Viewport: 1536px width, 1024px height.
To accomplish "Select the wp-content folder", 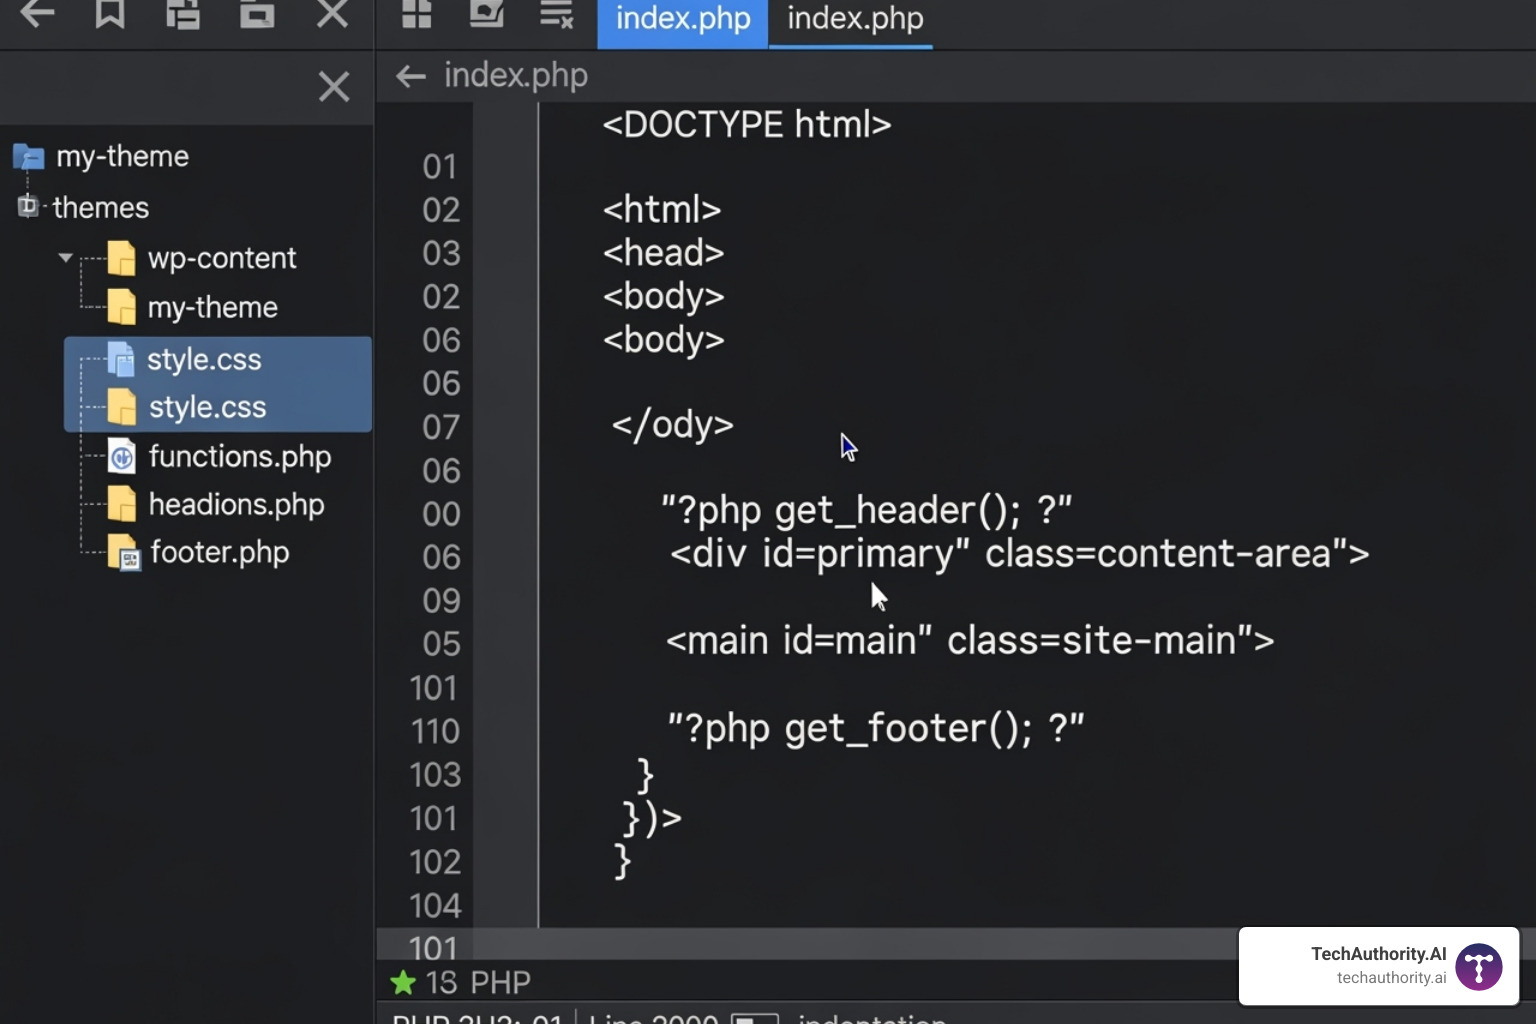I will [x=222, y=258].
